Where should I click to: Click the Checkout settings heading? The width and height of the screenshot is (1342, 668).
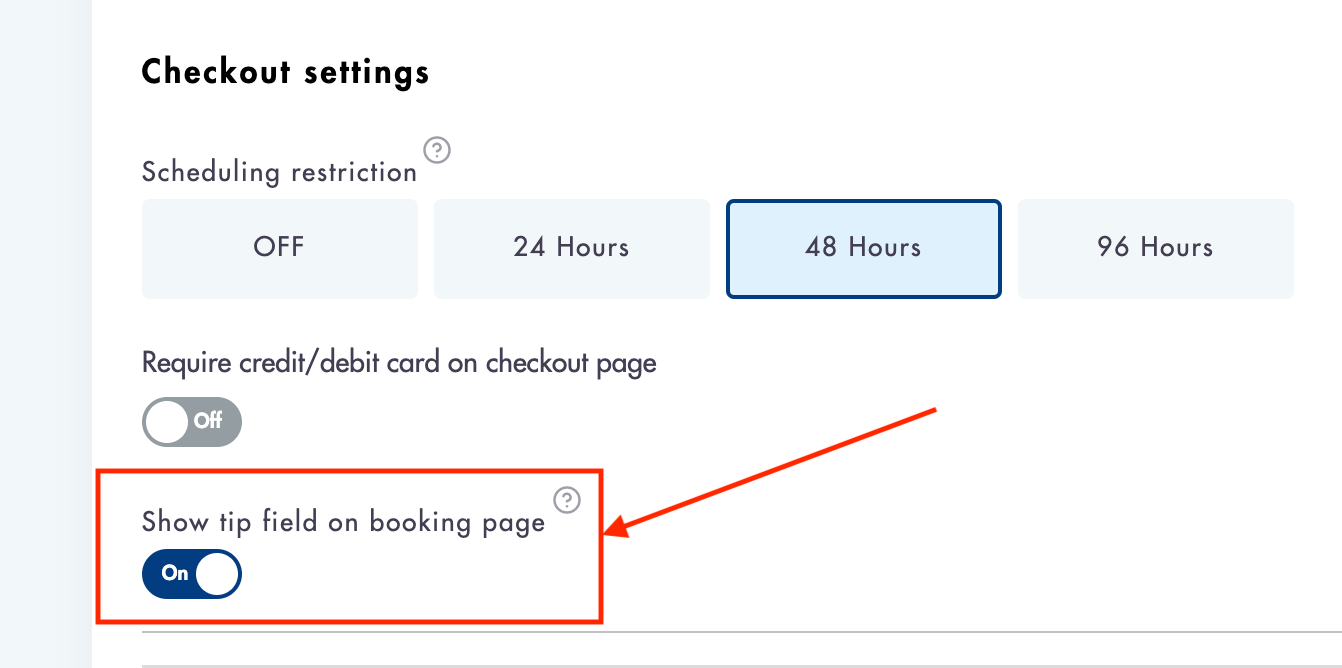coord(286,72)
